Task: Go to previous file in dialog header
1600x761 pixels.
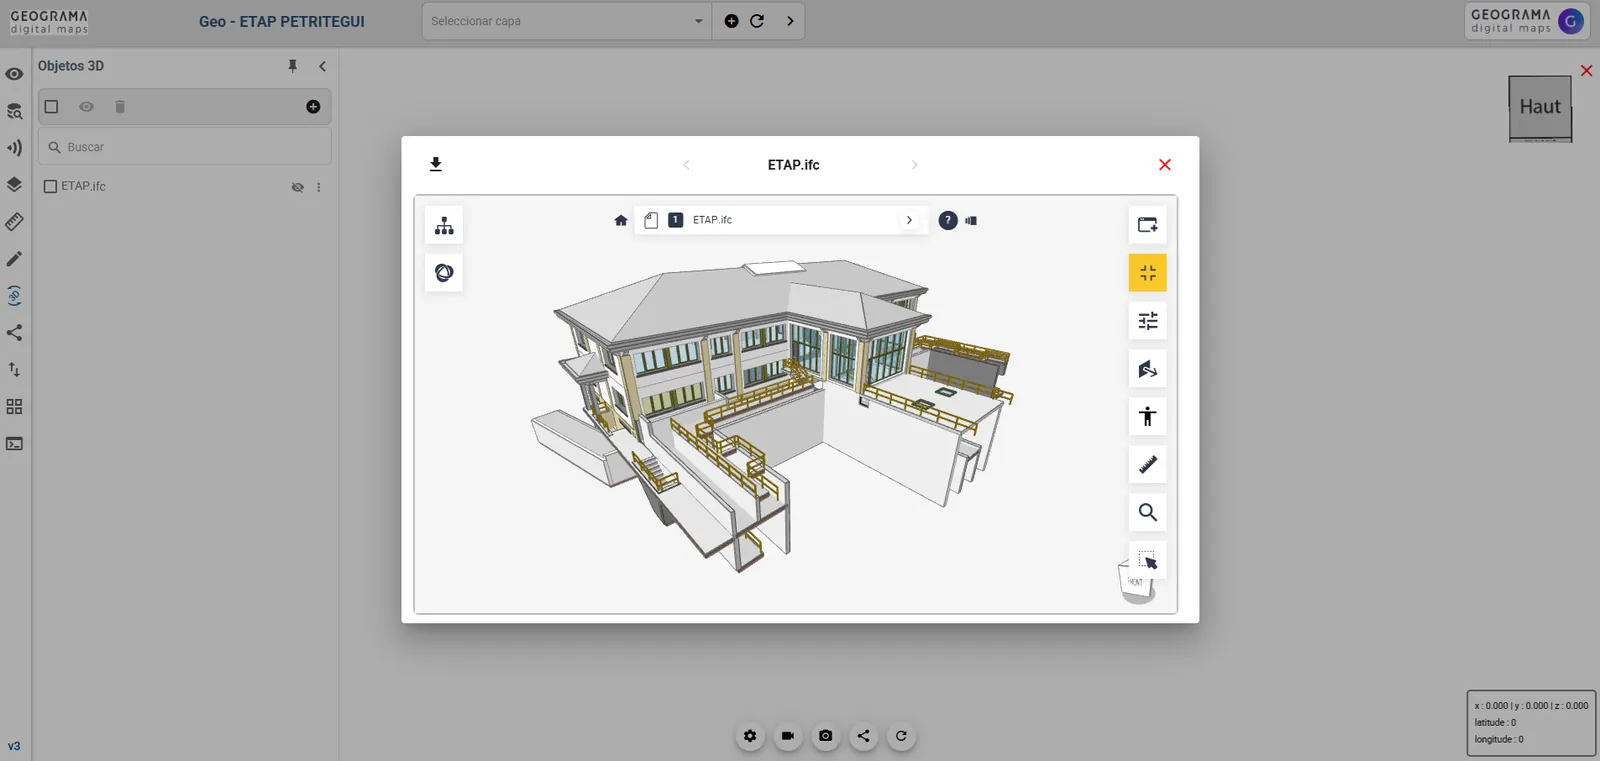Action: pyautogui.click(x=686, y=165)
